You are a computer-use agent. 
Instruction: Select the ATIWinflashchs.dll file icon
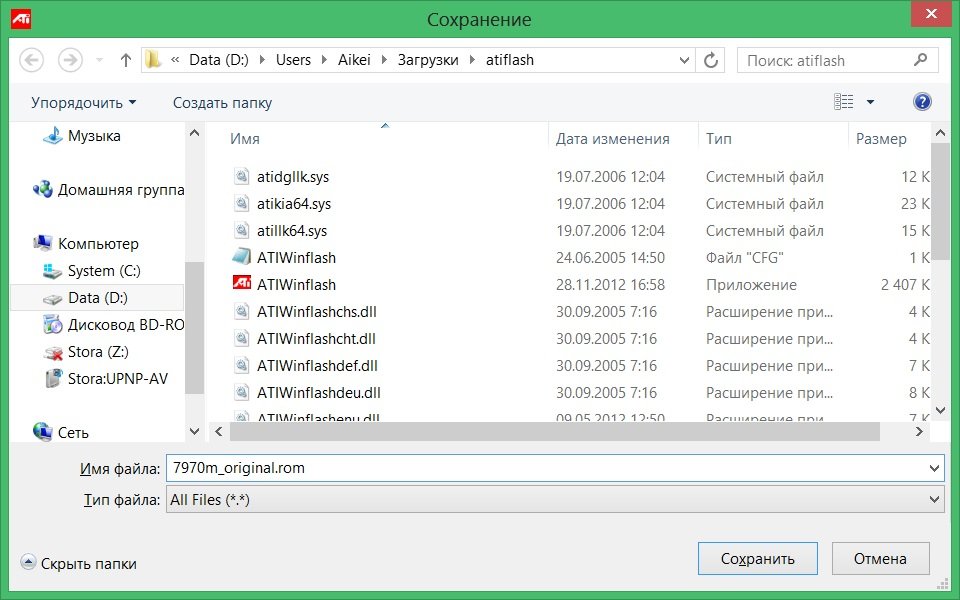[x=242, y=311]
